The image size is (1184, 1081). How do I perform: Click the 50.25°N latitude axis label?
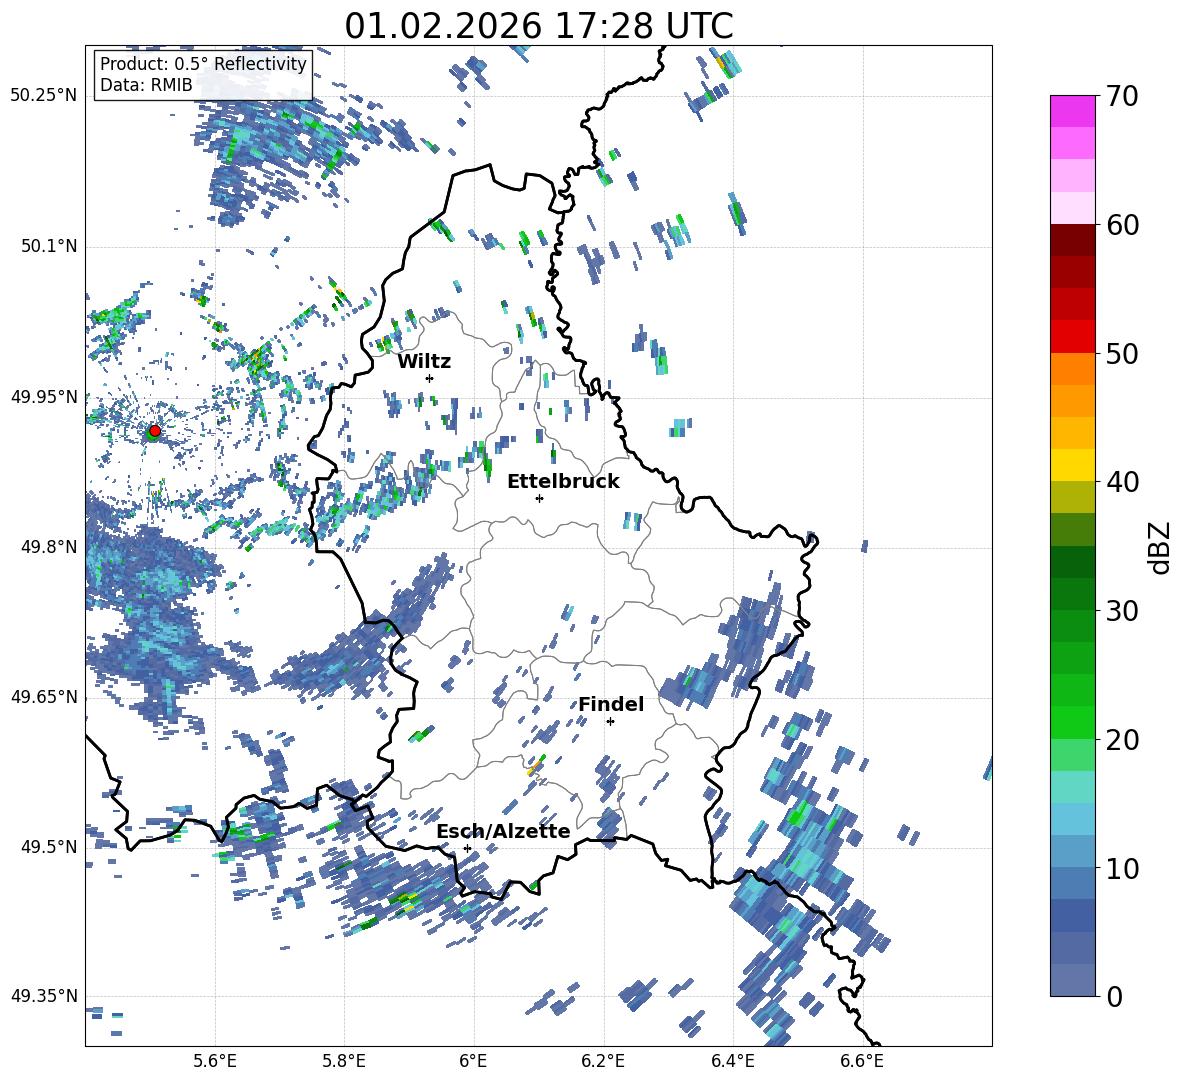pos(43,96)
